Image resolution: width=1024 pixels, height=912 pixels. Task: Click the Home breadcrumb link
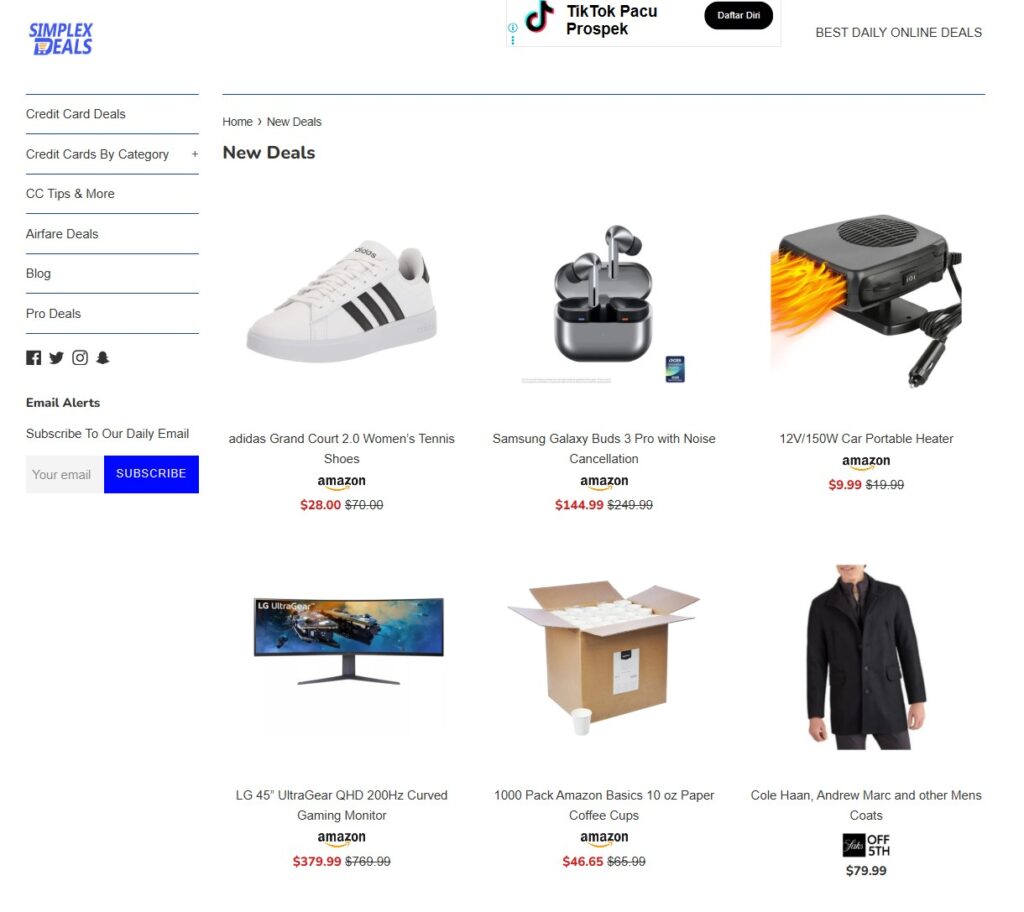[x=237, y=122]
